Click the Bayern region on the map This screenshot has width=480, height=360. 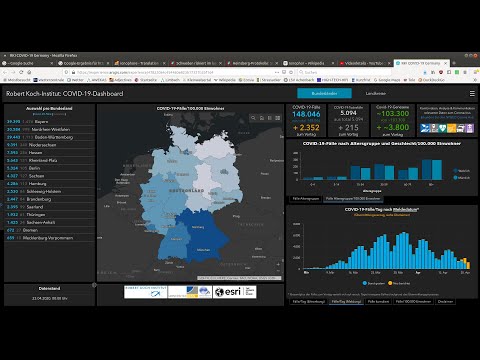click(x=203, y=237)
